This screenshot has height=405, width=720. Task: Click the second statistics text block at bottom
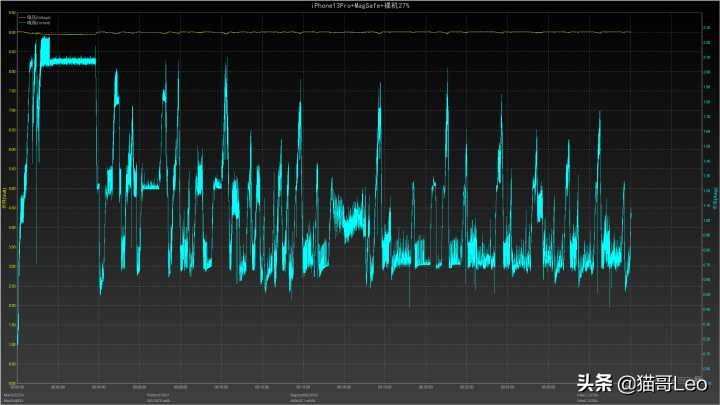tap(160, 397)
